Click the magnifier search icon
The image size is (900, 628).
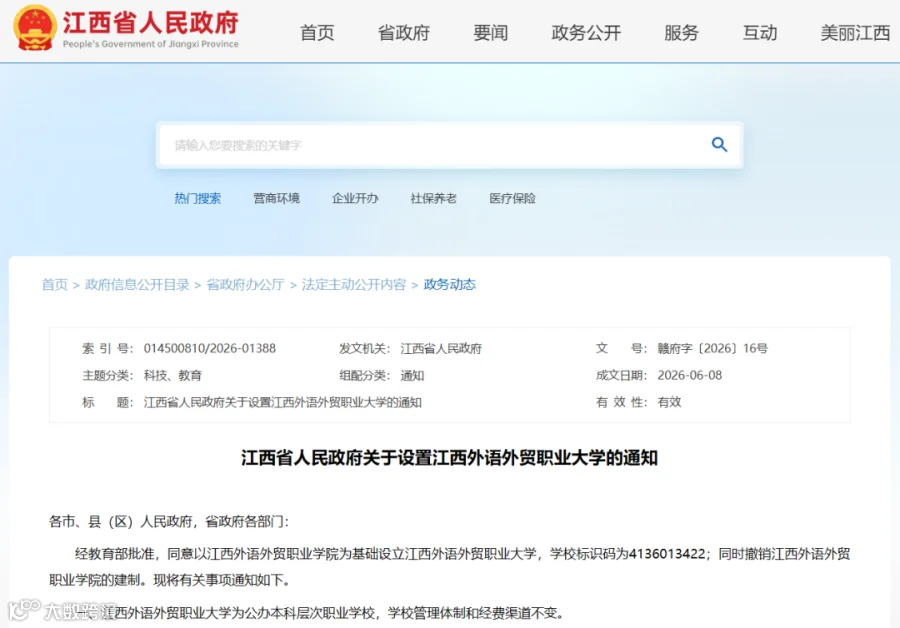point(719,145)
